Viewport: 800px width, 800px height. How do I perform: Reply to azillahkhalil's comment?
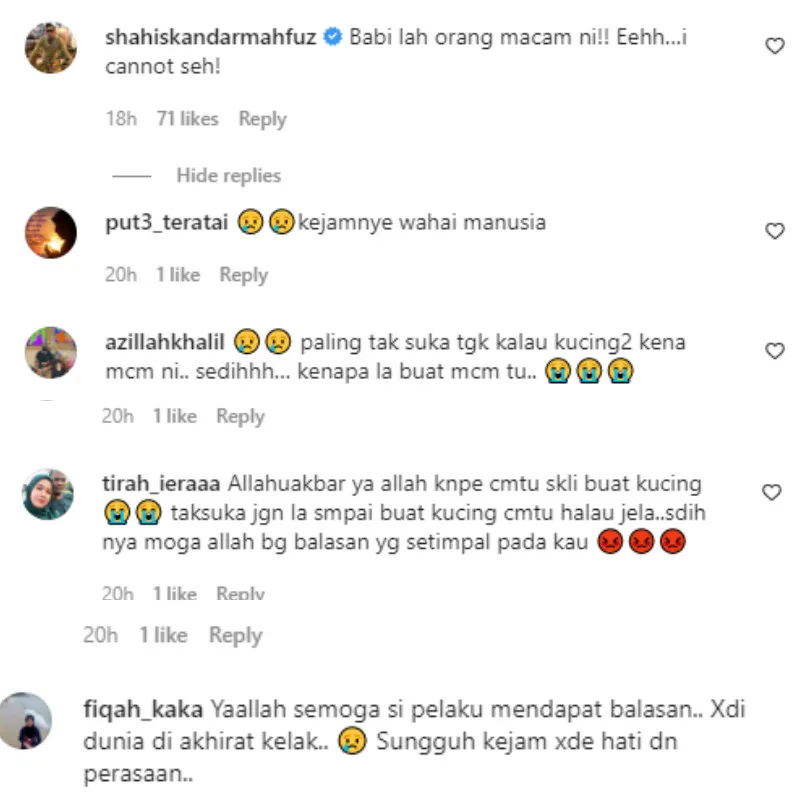click(x=240, y=416)
